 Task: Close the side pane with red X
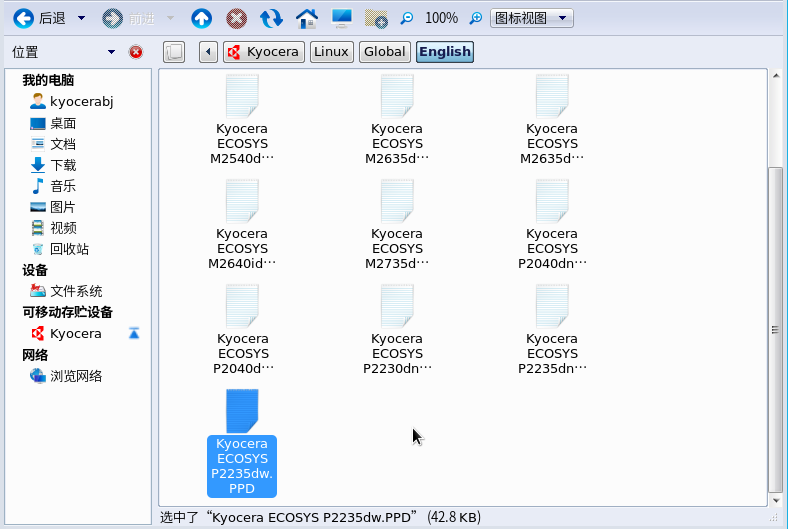click(136, 52)
